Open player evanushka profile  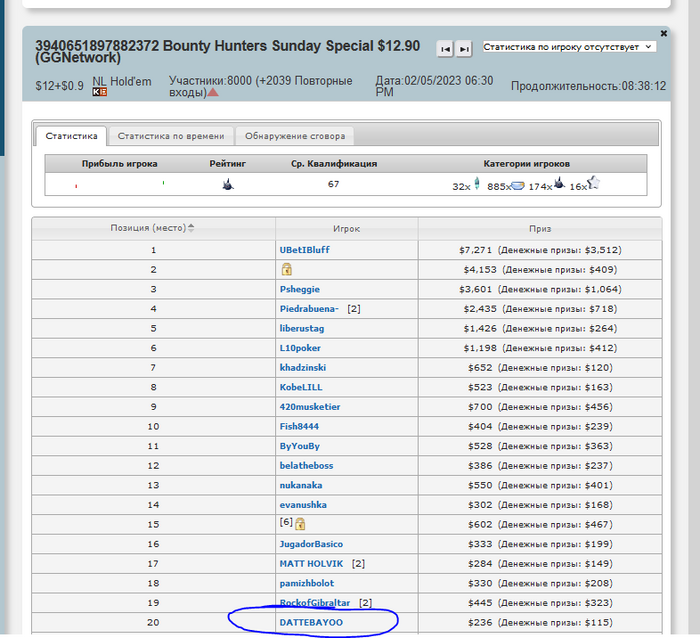click(x=303, y=505)
